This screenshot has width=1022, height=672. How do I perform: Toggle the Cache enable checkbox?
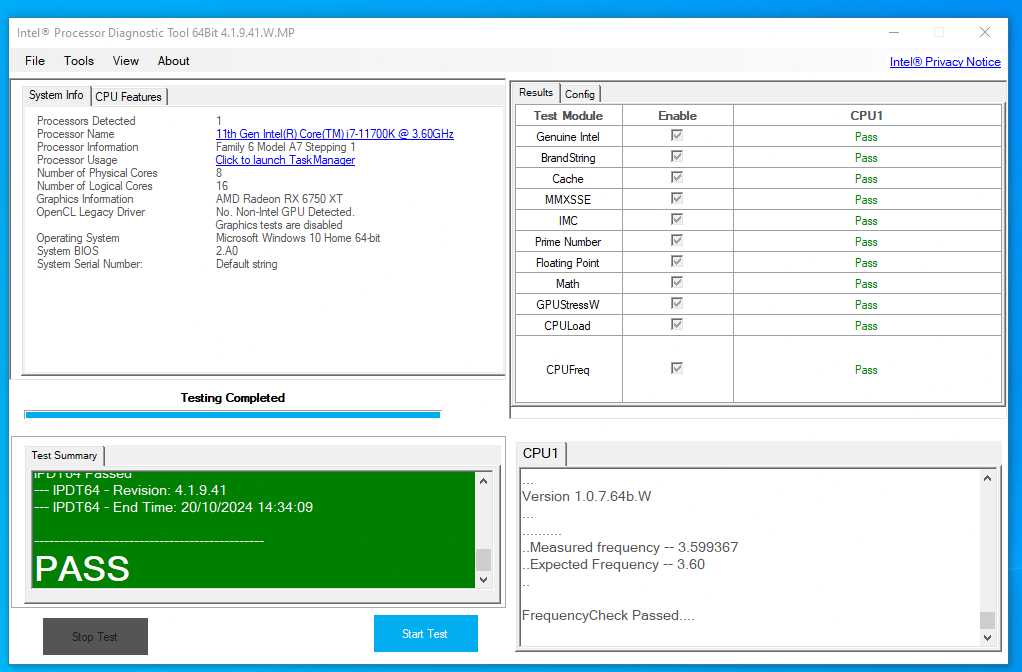677,177
